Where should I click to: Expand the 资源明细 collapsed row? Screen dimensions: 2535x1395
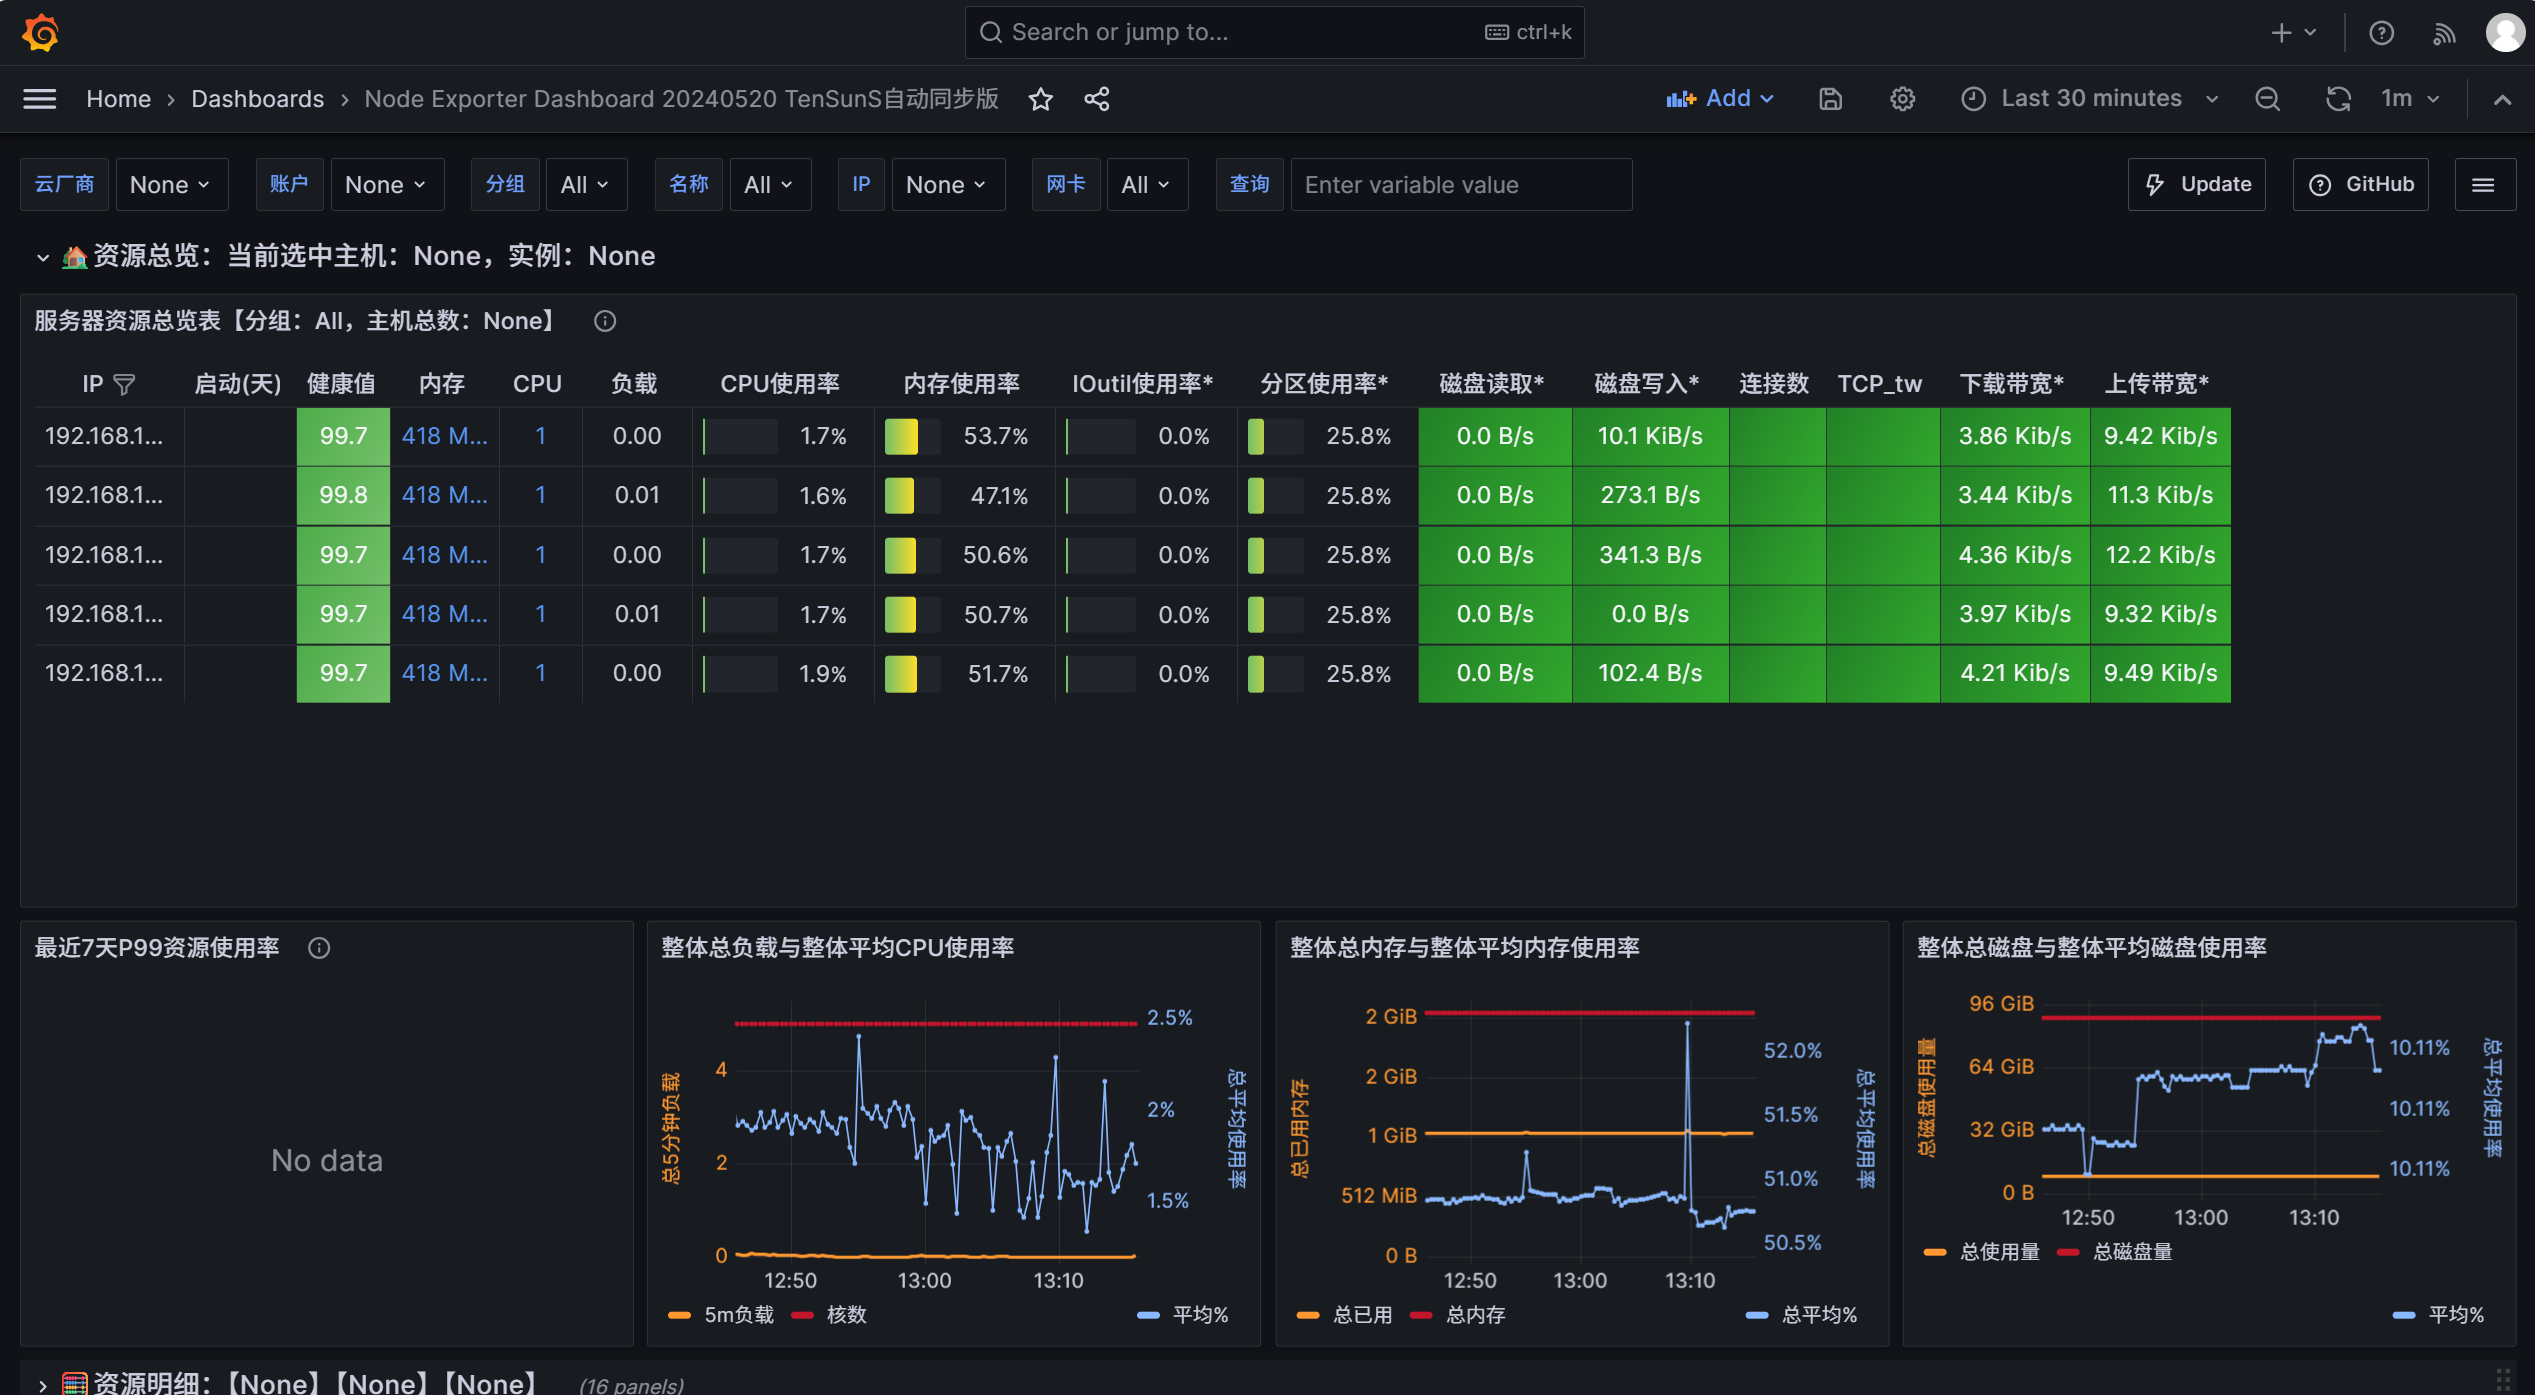tap(42, 1384)
